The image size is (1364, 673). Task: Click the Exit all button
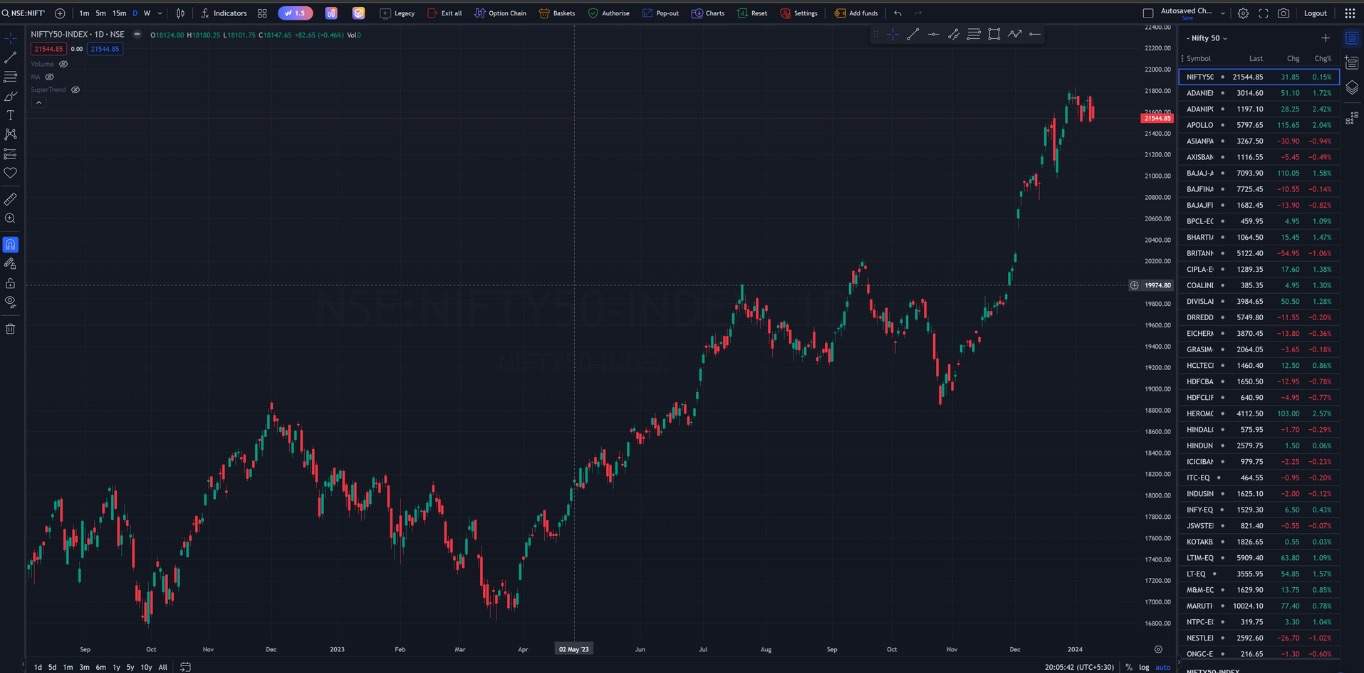[444, 13]
